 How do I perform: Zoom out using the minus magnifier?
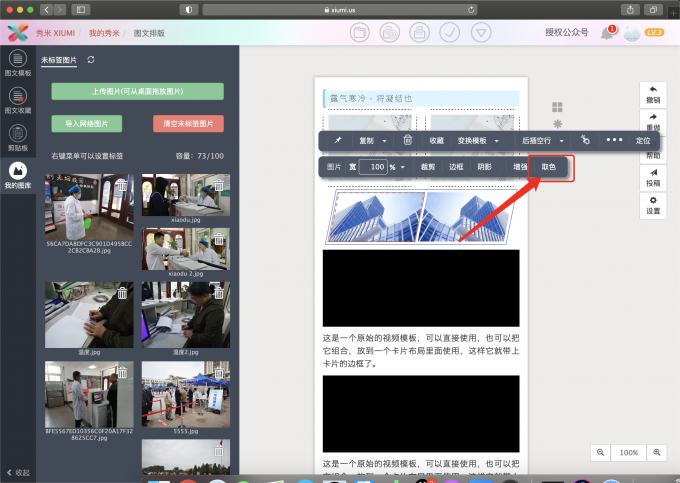pos(600,453)
